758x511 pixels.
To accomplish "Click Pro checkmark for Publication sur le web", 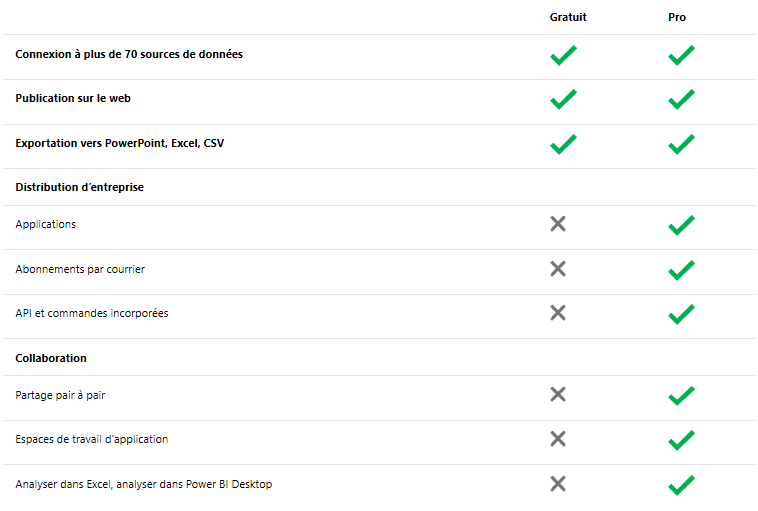I will point(681,99).
